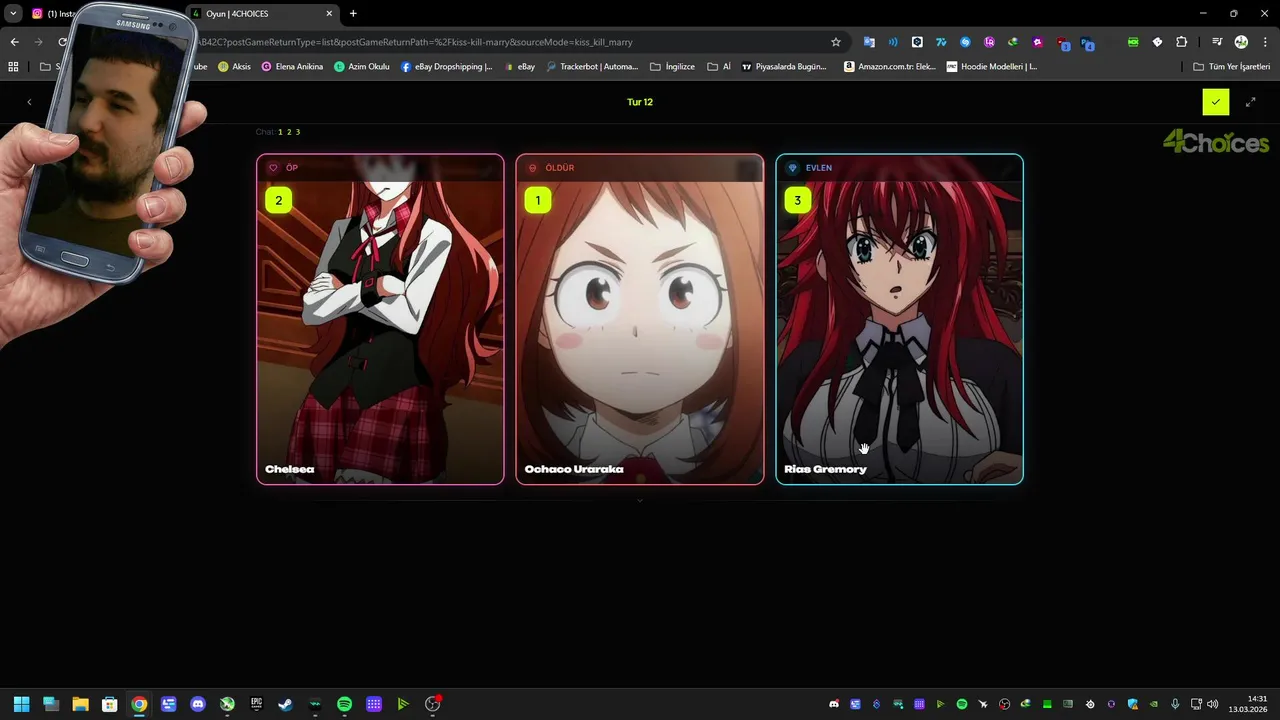
Task: Expand the Tüm Yer İşaretleri folder
Action: (x=1231, y=67)
